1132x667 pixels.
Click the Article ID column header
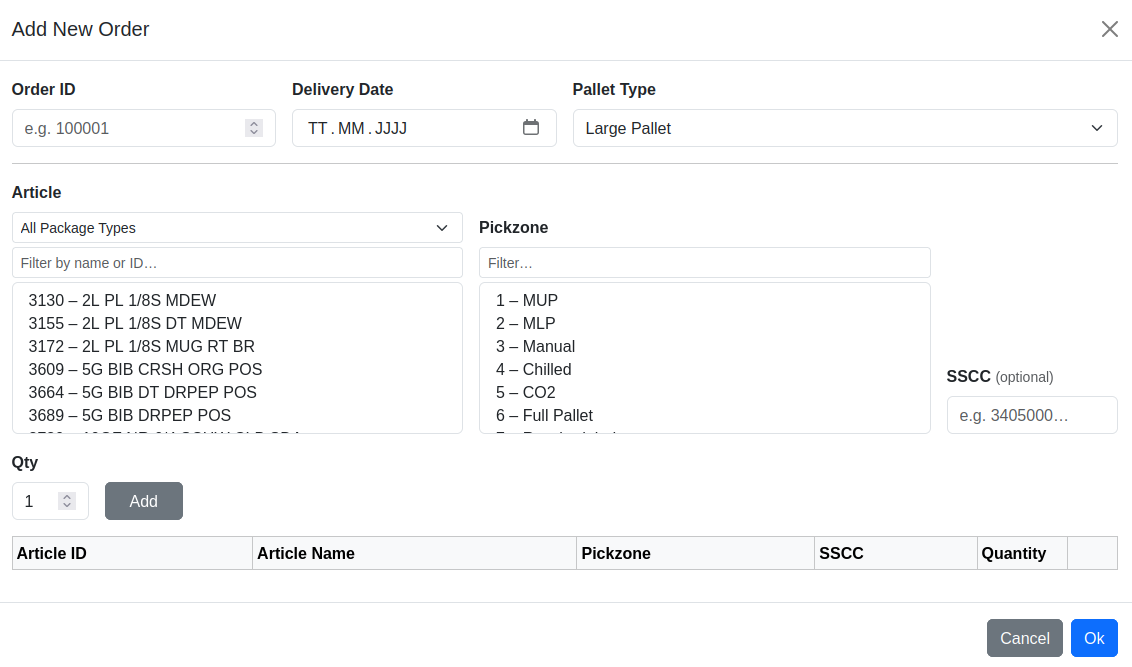[132, 553]
